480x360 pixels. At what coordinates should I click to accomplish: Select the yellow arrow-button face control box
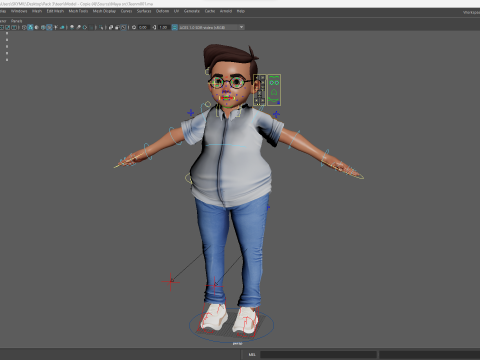260,90
